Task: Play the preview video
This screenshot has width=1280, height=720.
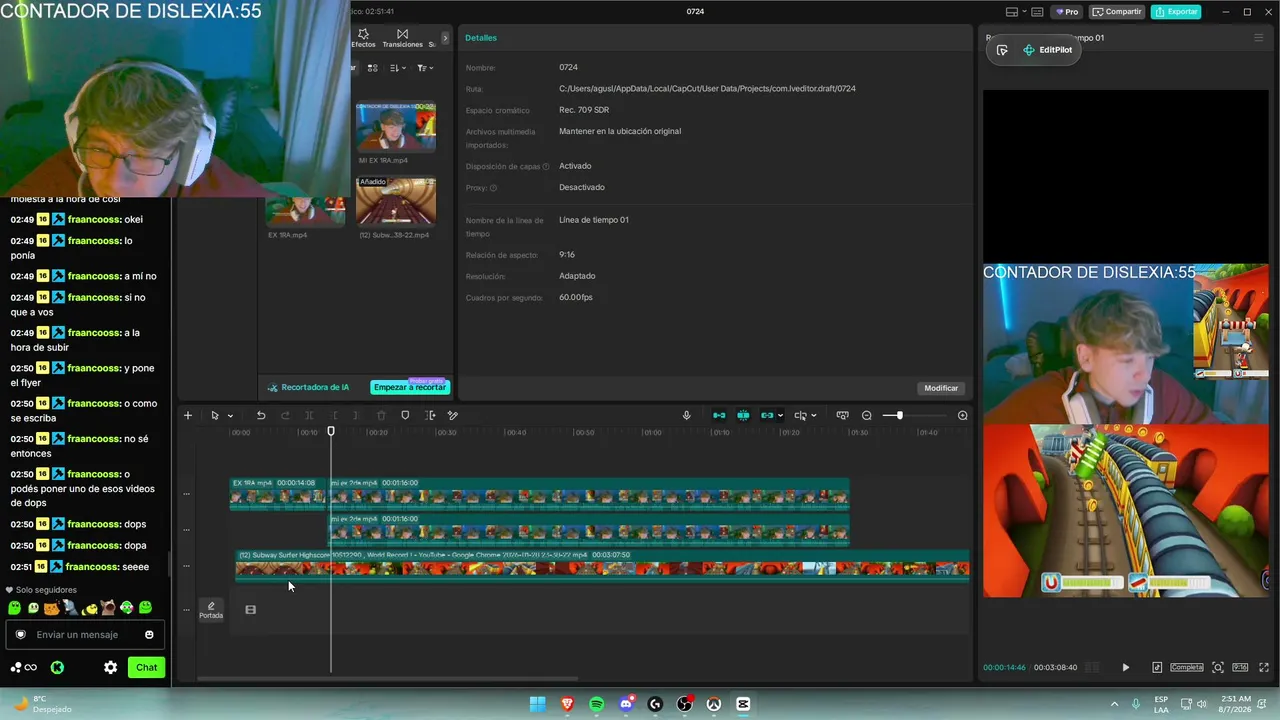Action: click(1125, 667)
